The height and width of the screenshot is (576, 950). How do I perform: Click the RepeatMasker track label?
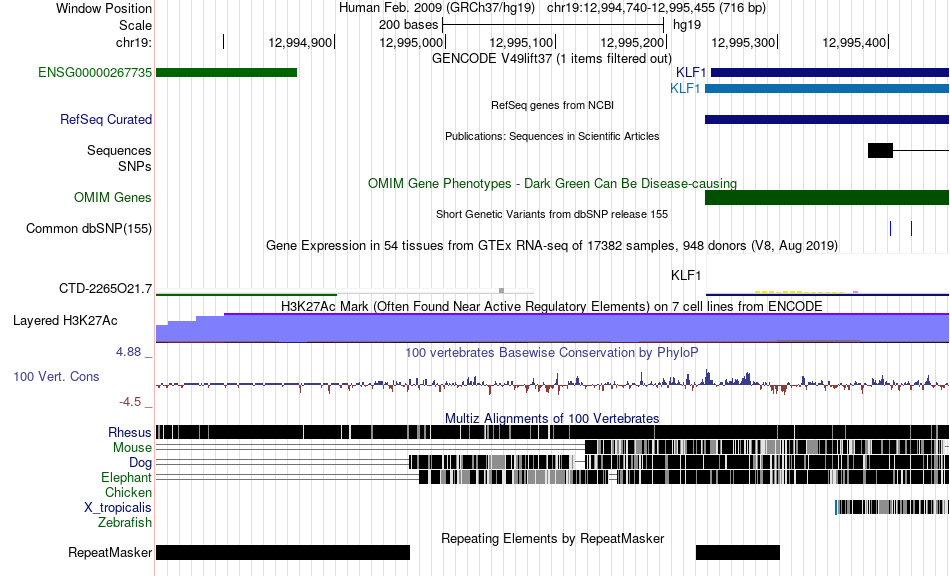[110, 552]
